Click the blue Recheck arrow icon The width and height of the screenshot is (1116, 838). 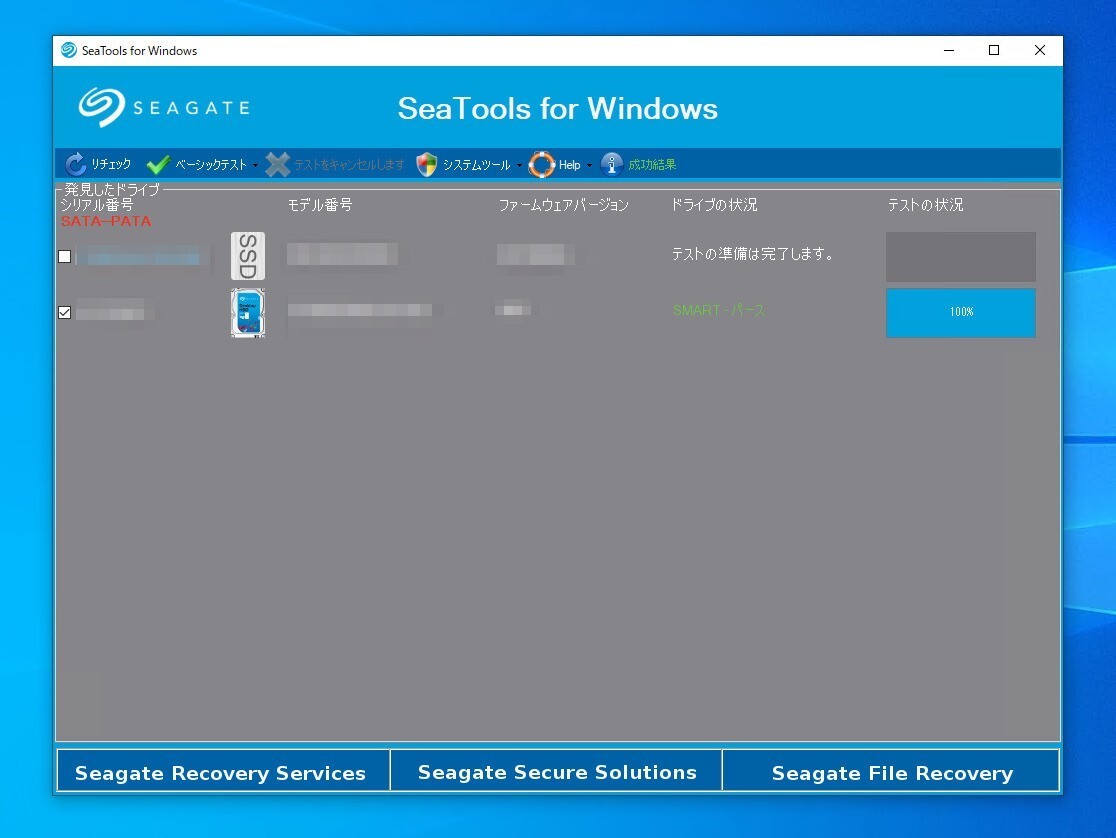(x=76, y=165)
